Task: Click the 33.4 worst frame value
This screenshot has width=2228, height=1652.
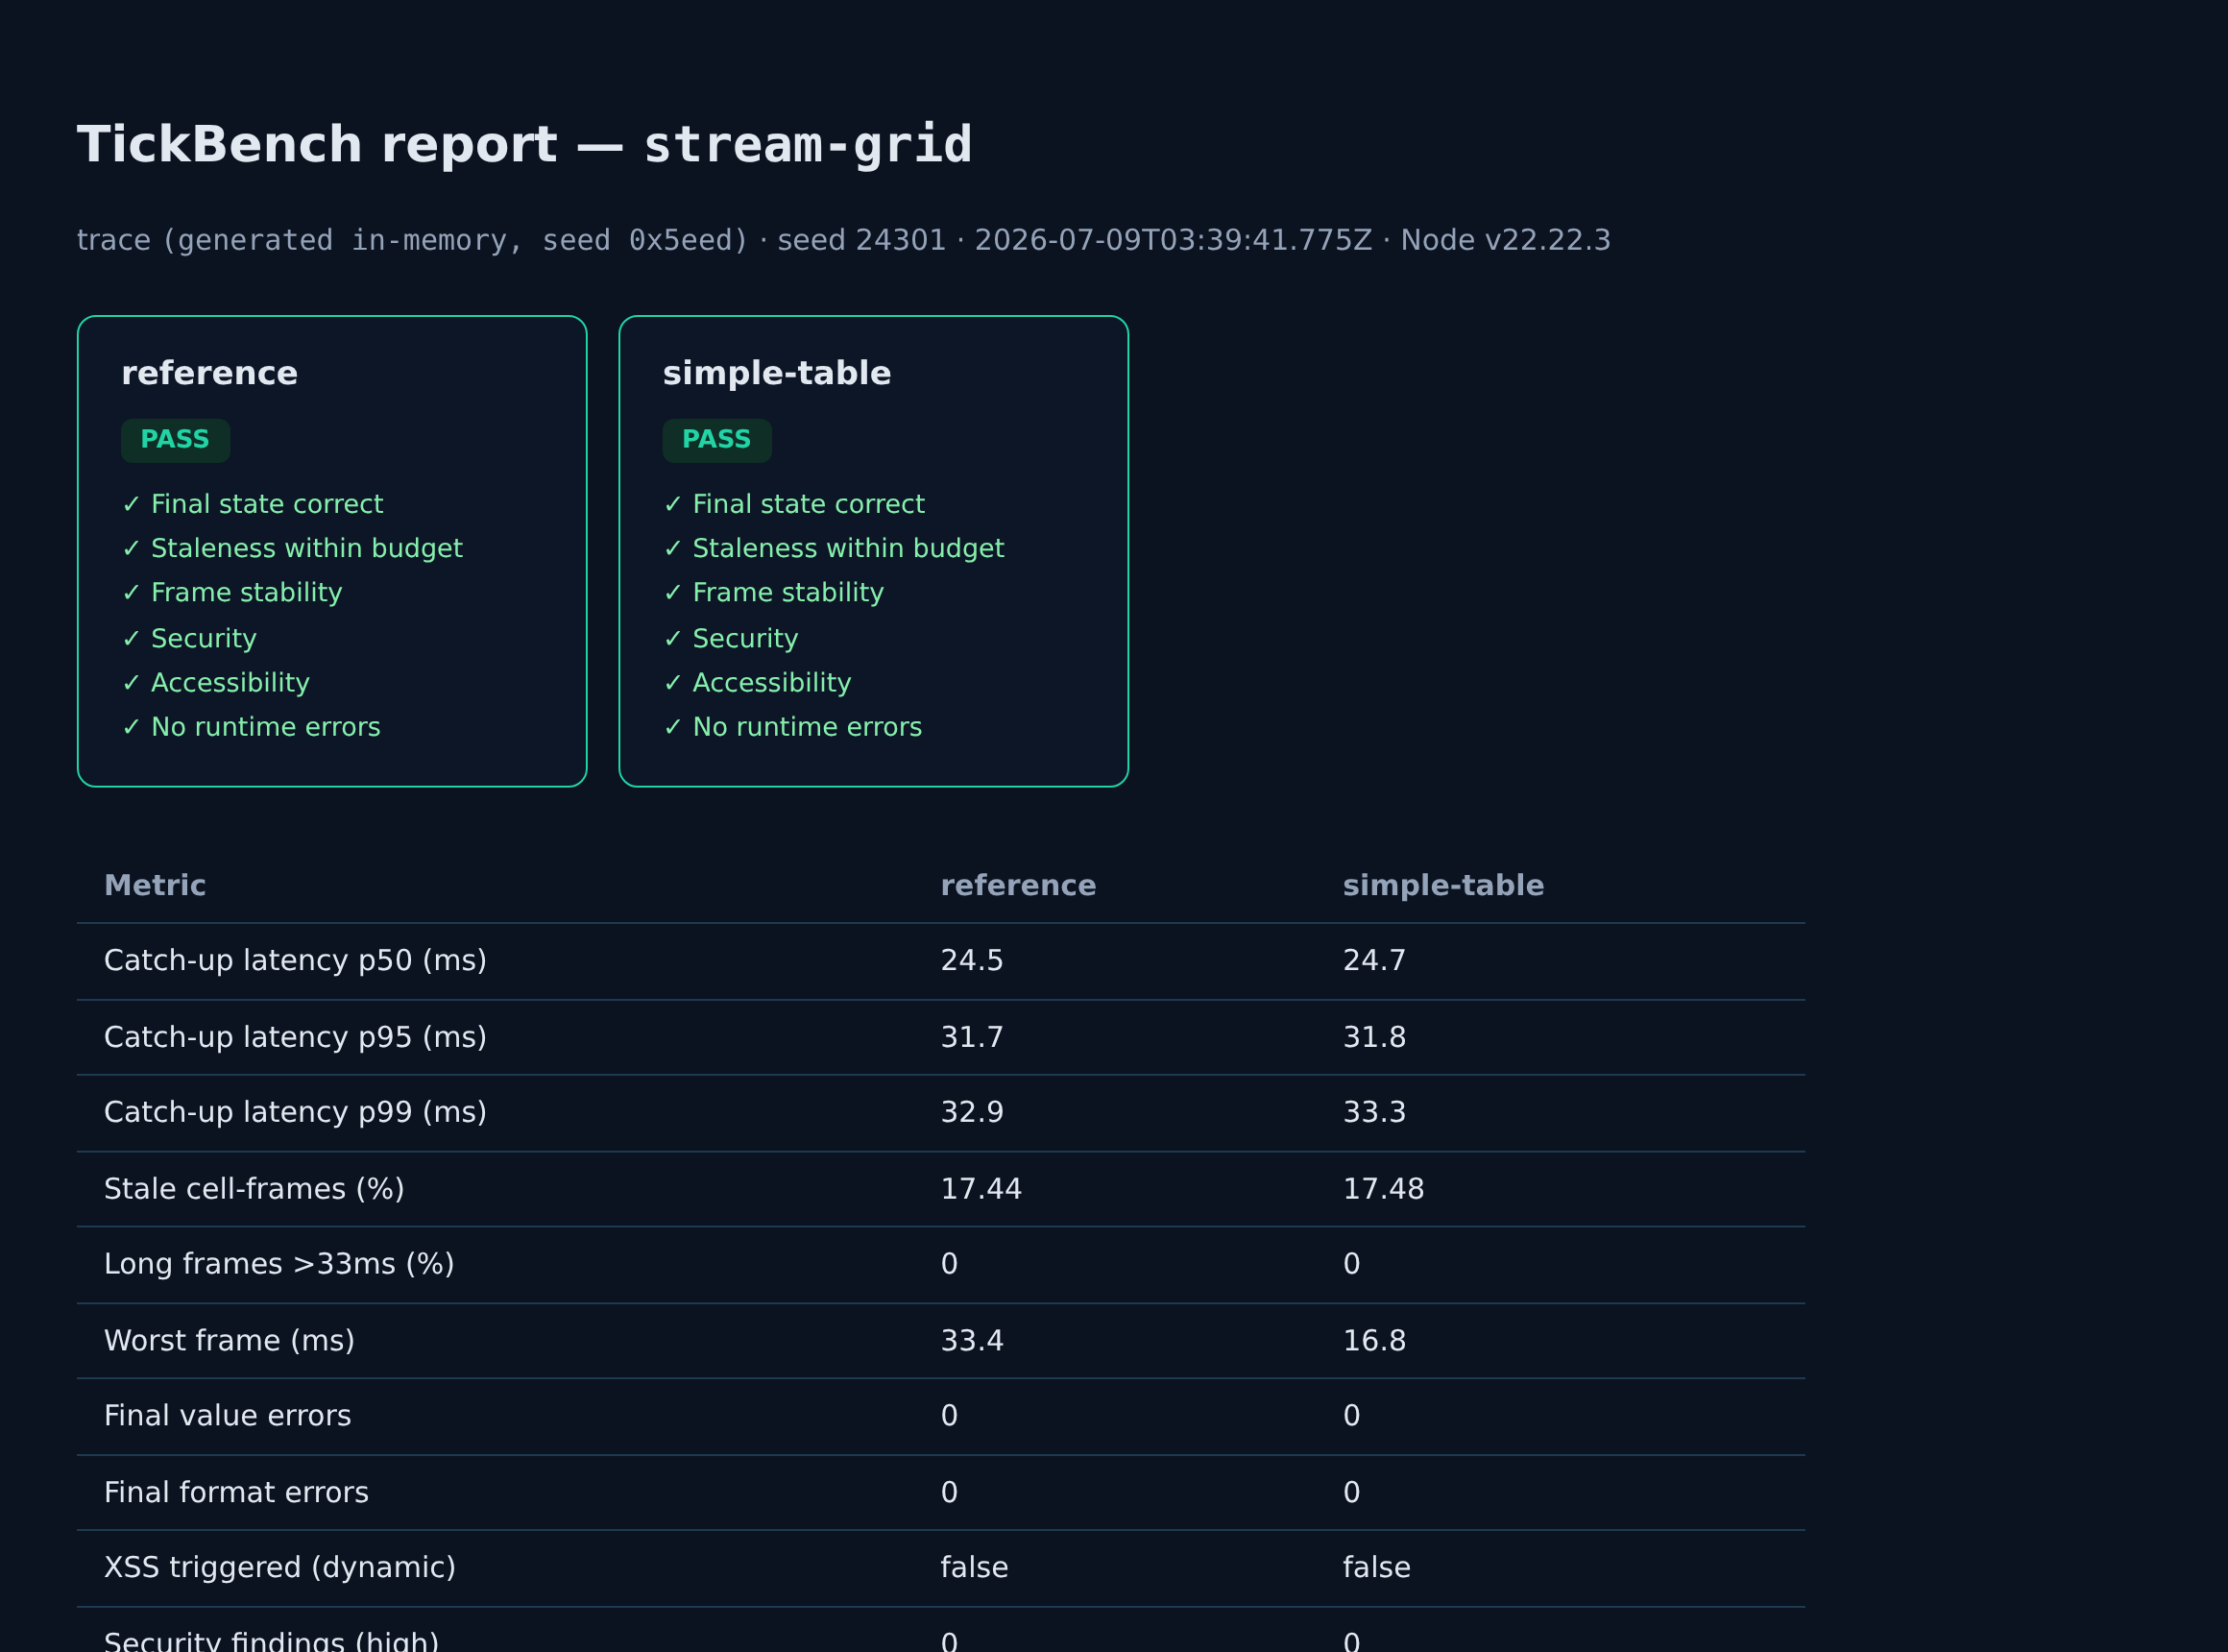Action: 971,1341
